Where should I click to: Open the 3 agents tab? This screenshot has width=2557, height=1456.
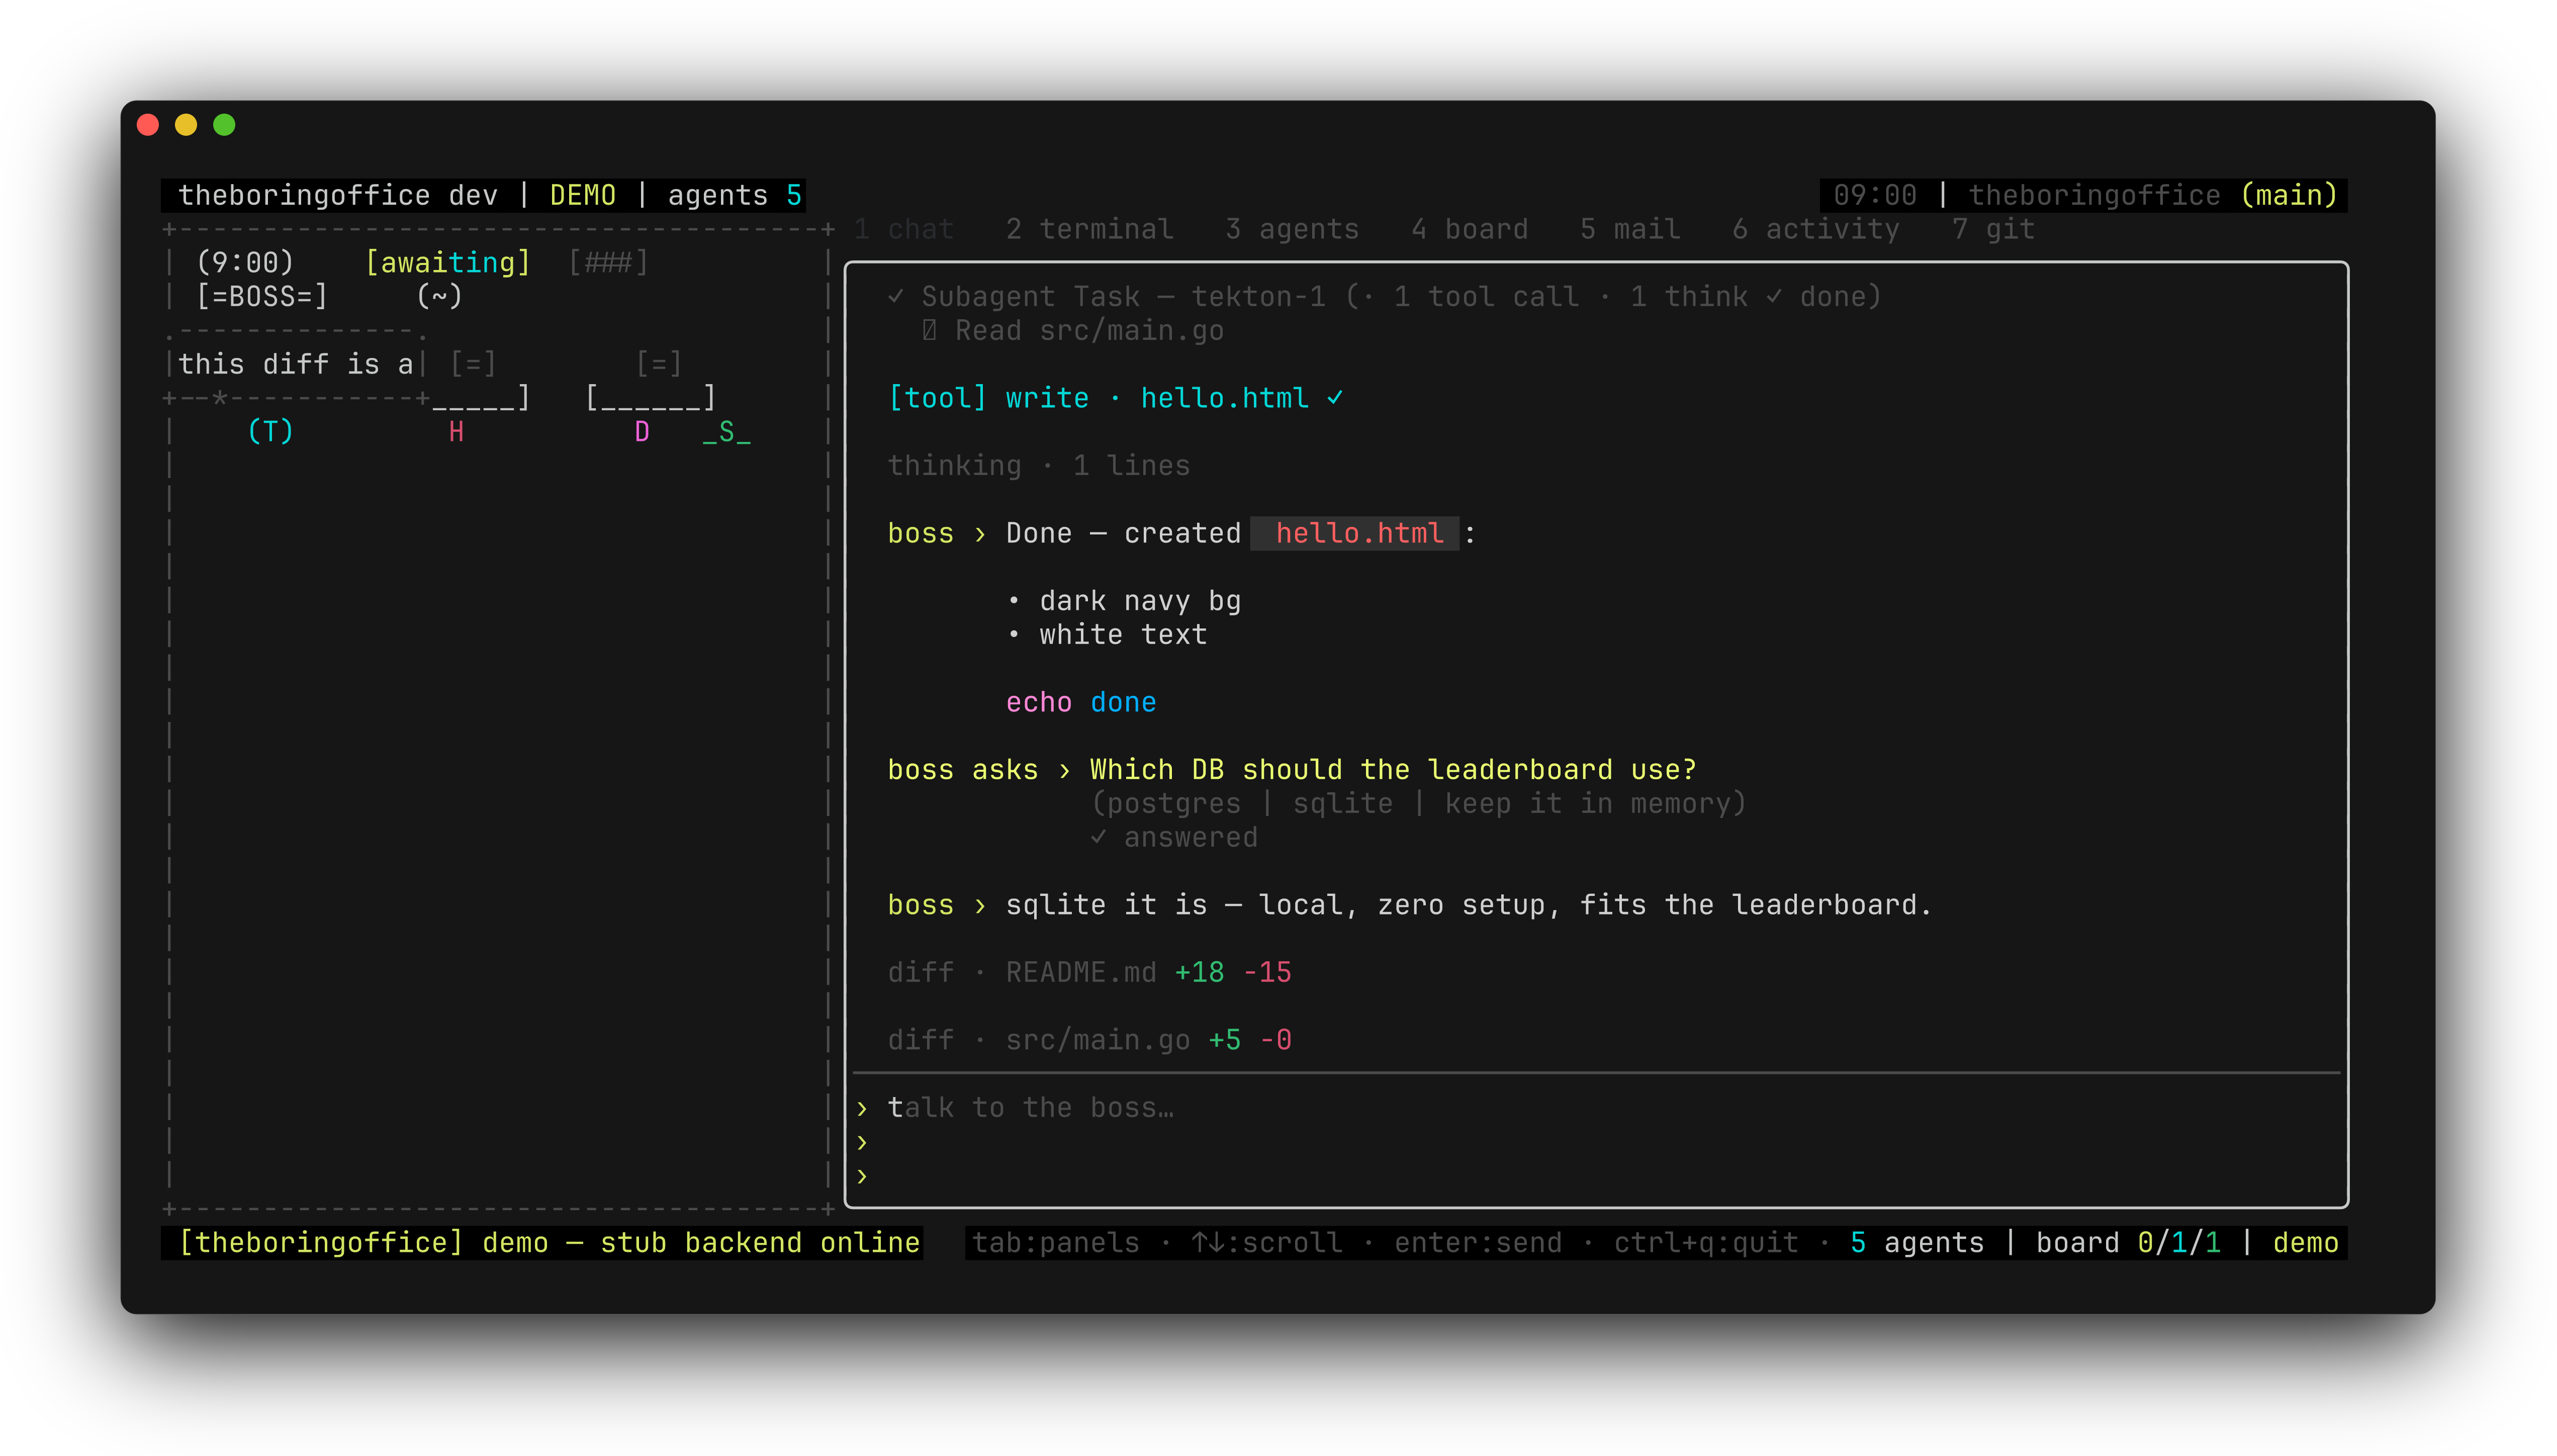click(x=1292, y=229)
